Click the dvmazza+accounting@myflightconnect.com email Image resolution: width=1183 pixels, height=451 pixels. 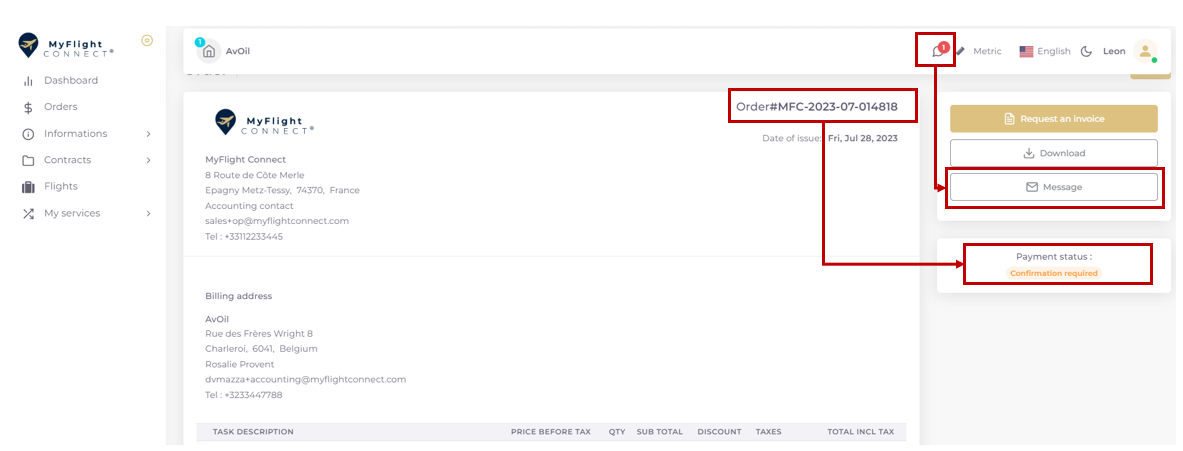(306, 379)
